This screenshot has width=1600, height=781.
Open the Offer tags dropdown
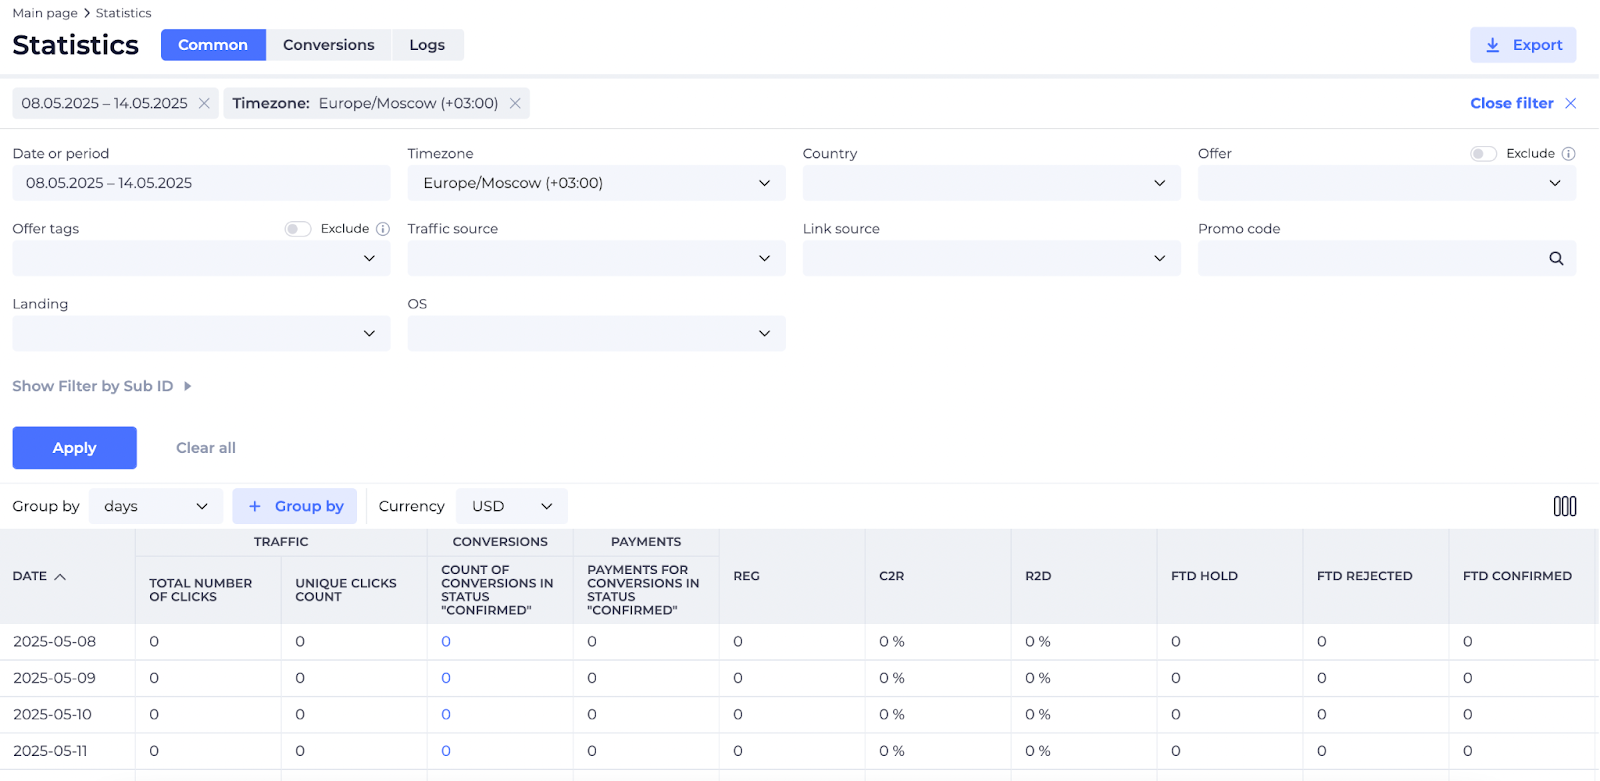[x=201, y=258]
